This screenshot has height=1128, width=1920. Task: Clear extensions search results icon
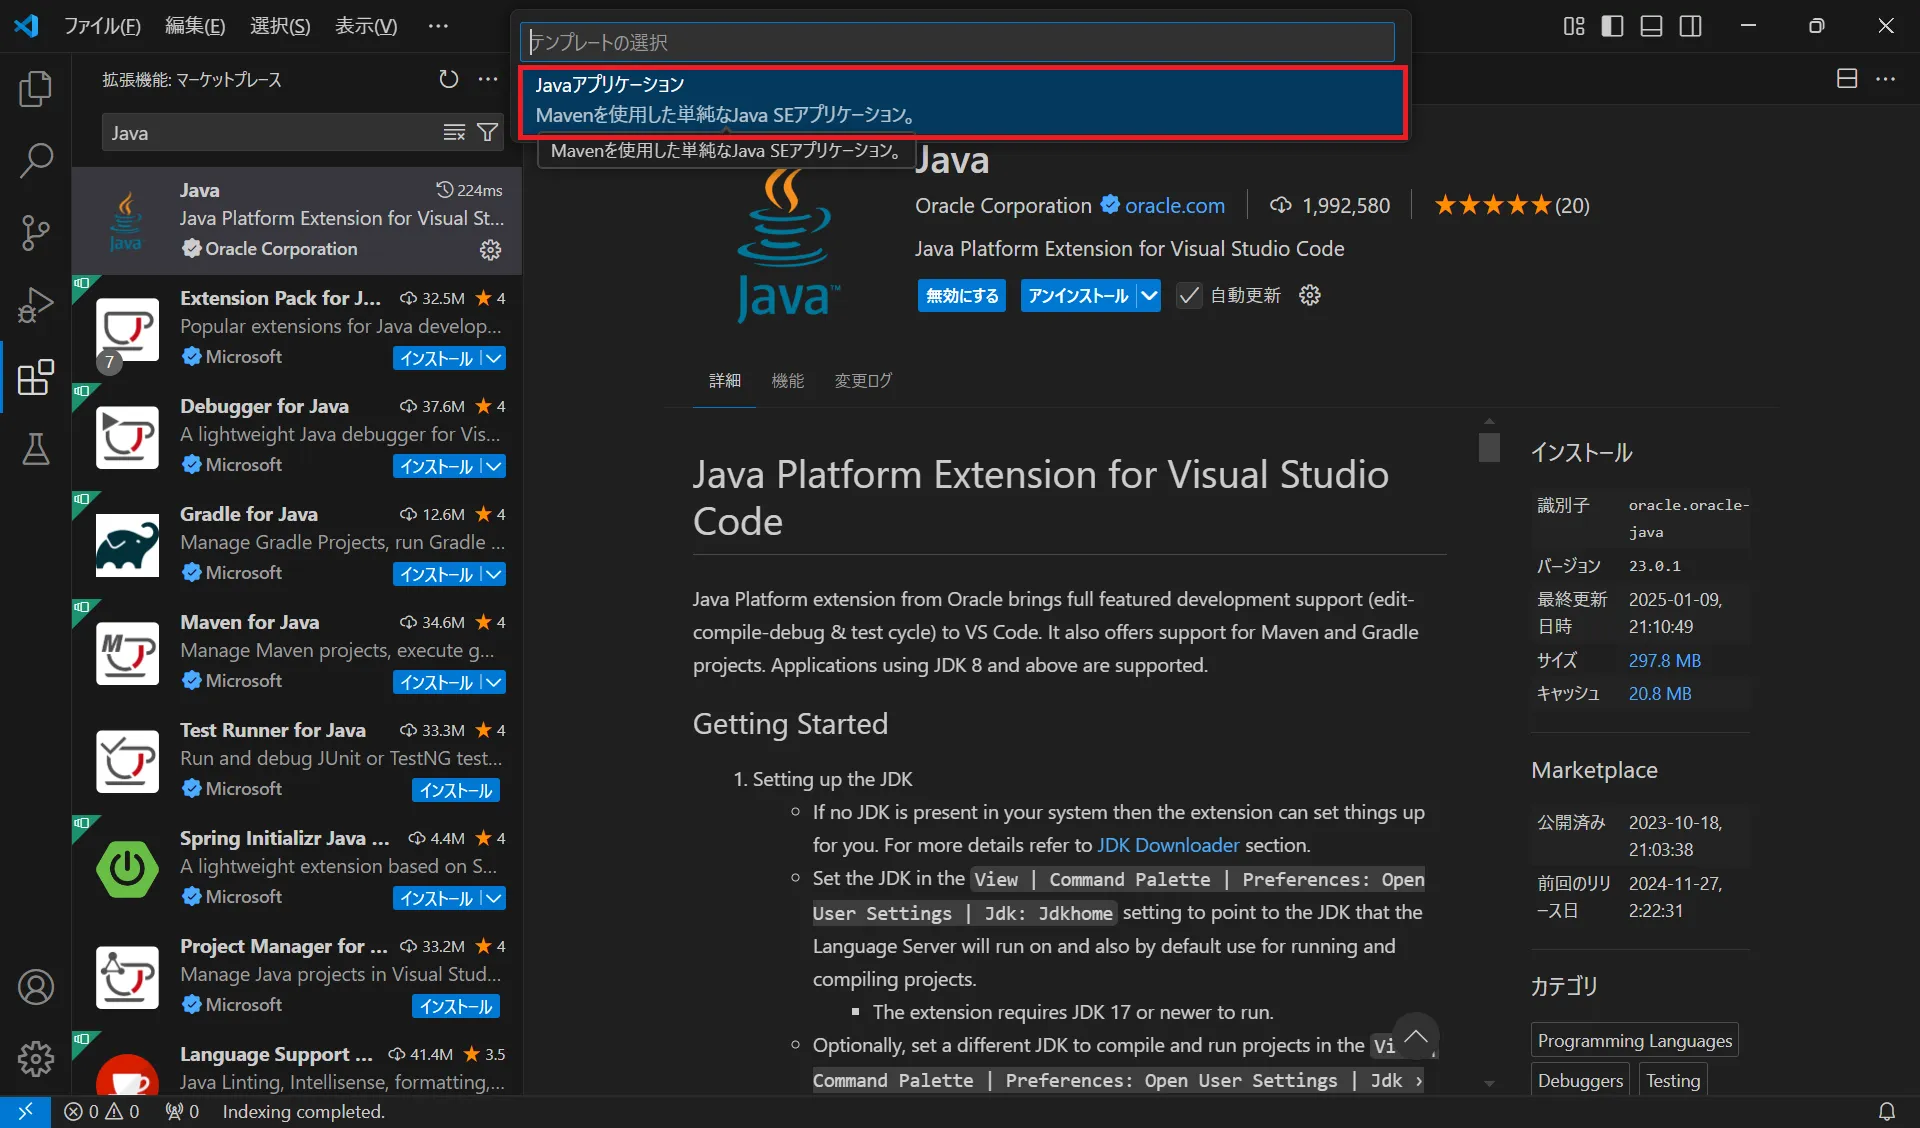(x=454, y=133)
